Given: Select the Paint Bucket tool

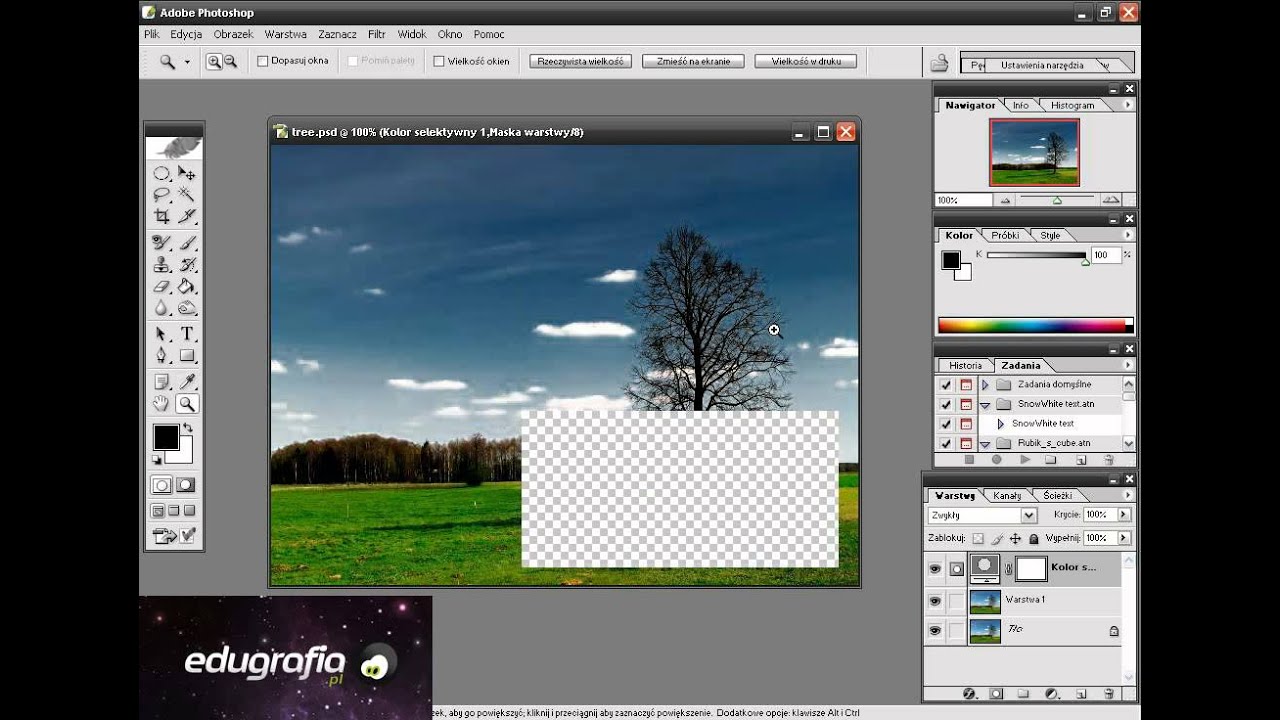Looking at the screenshot, I should [187, 287].
